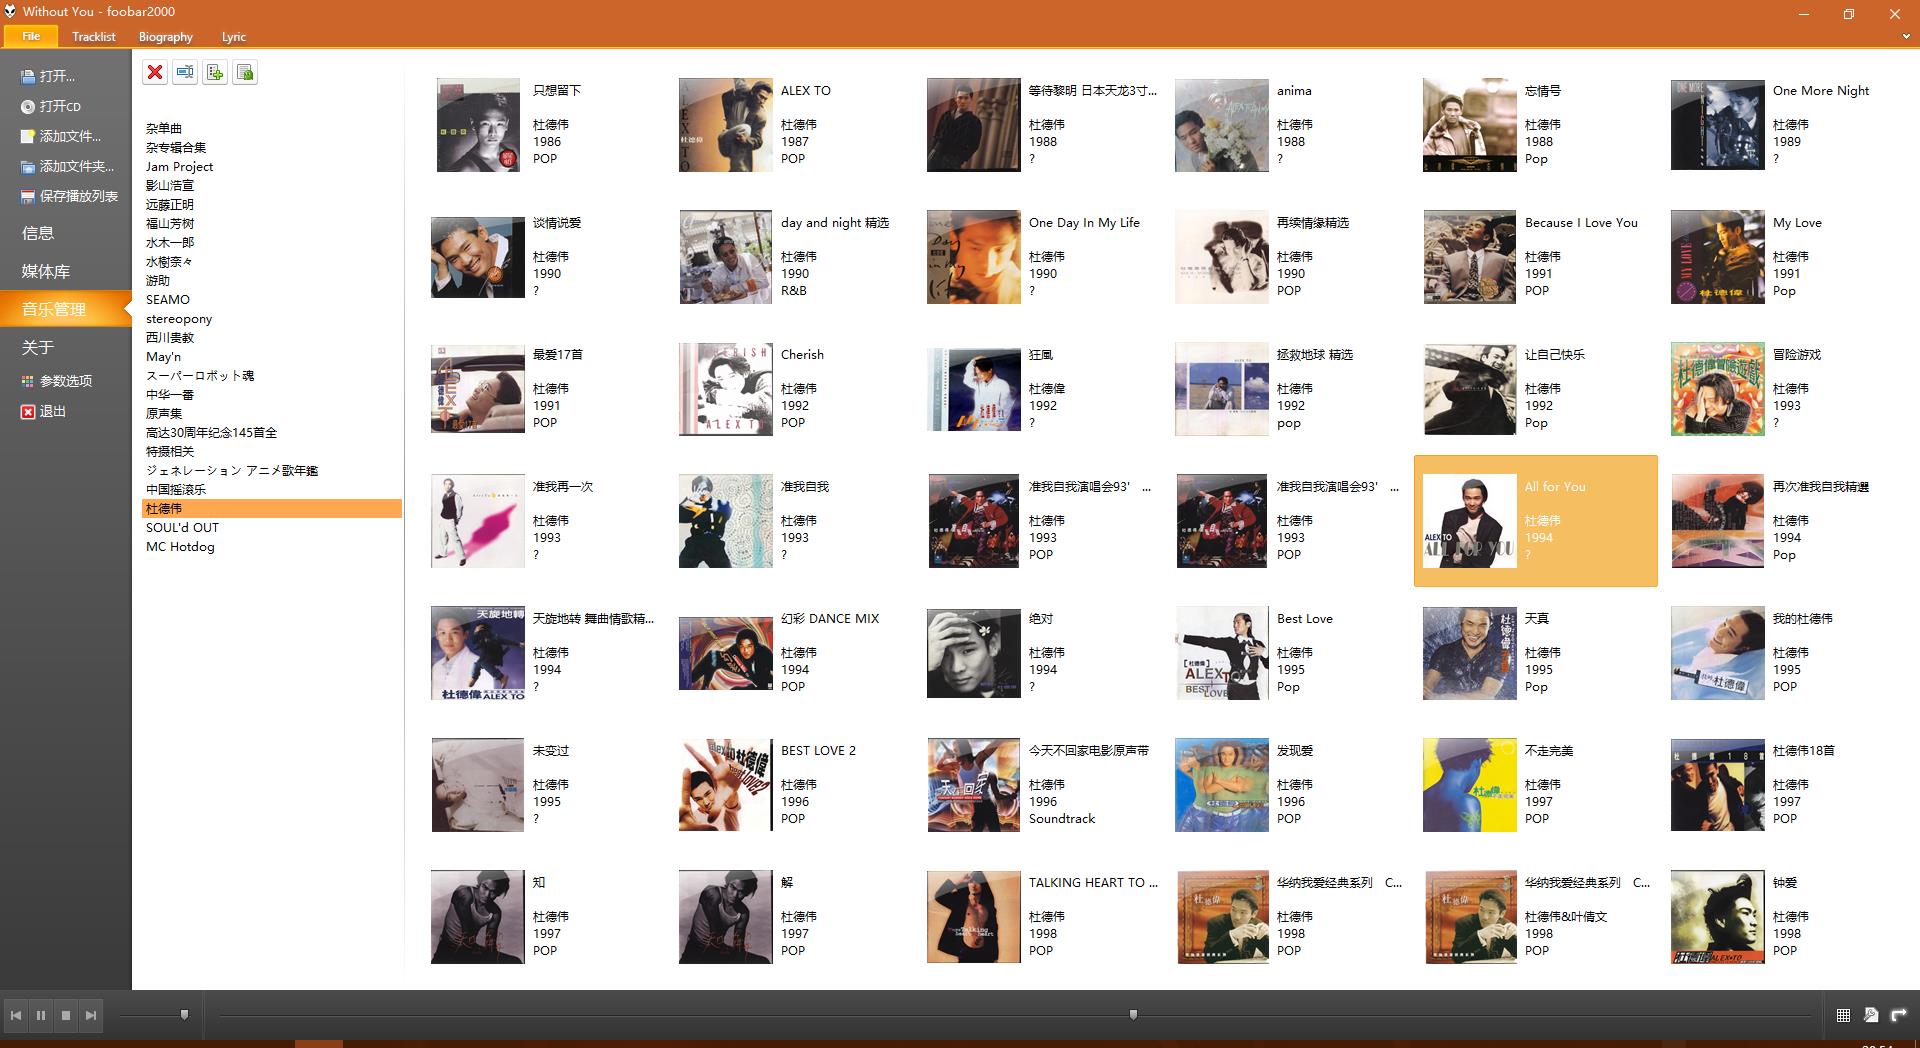Click the dropdown chevron below the close button
This screenshot has width=1920, height=1048.
click(x=1906, y=36)
